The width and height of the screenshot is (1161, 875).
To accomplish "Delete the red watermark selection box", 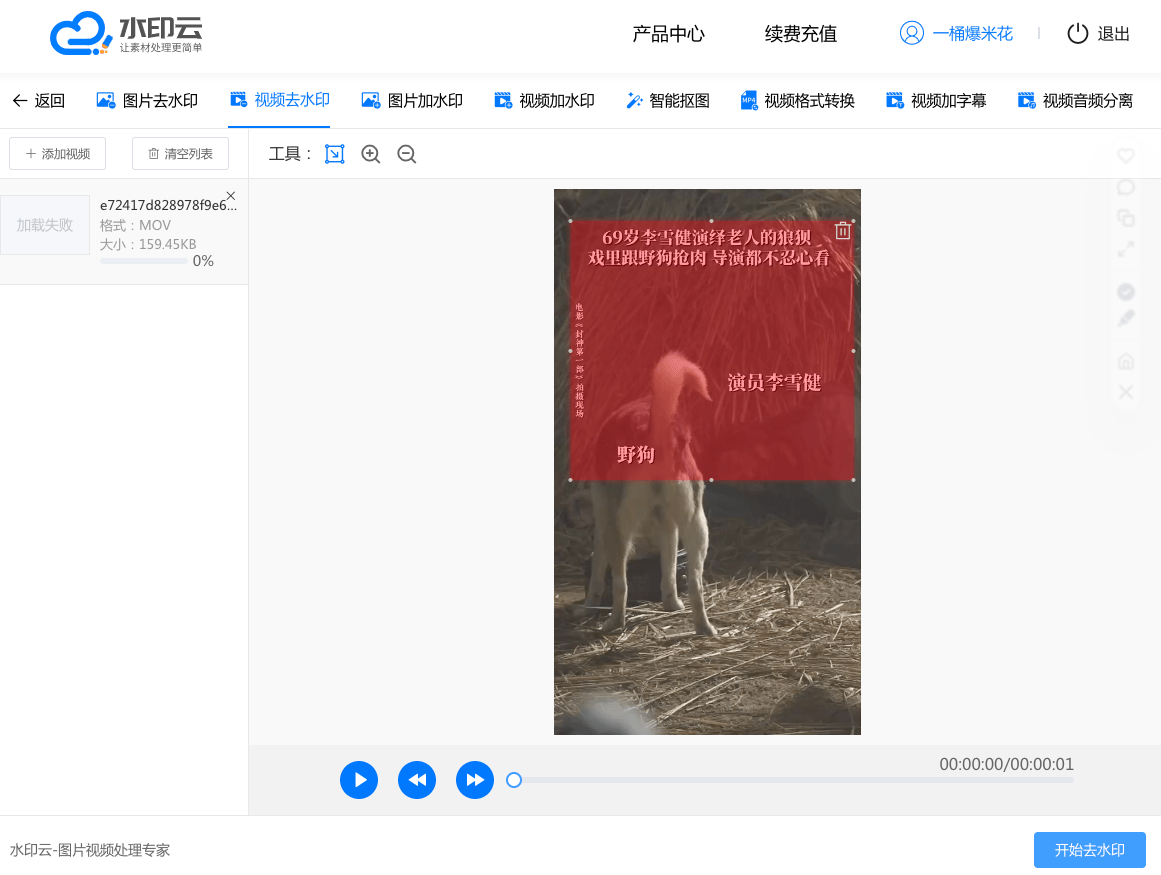I will click(x=843, y=231).
